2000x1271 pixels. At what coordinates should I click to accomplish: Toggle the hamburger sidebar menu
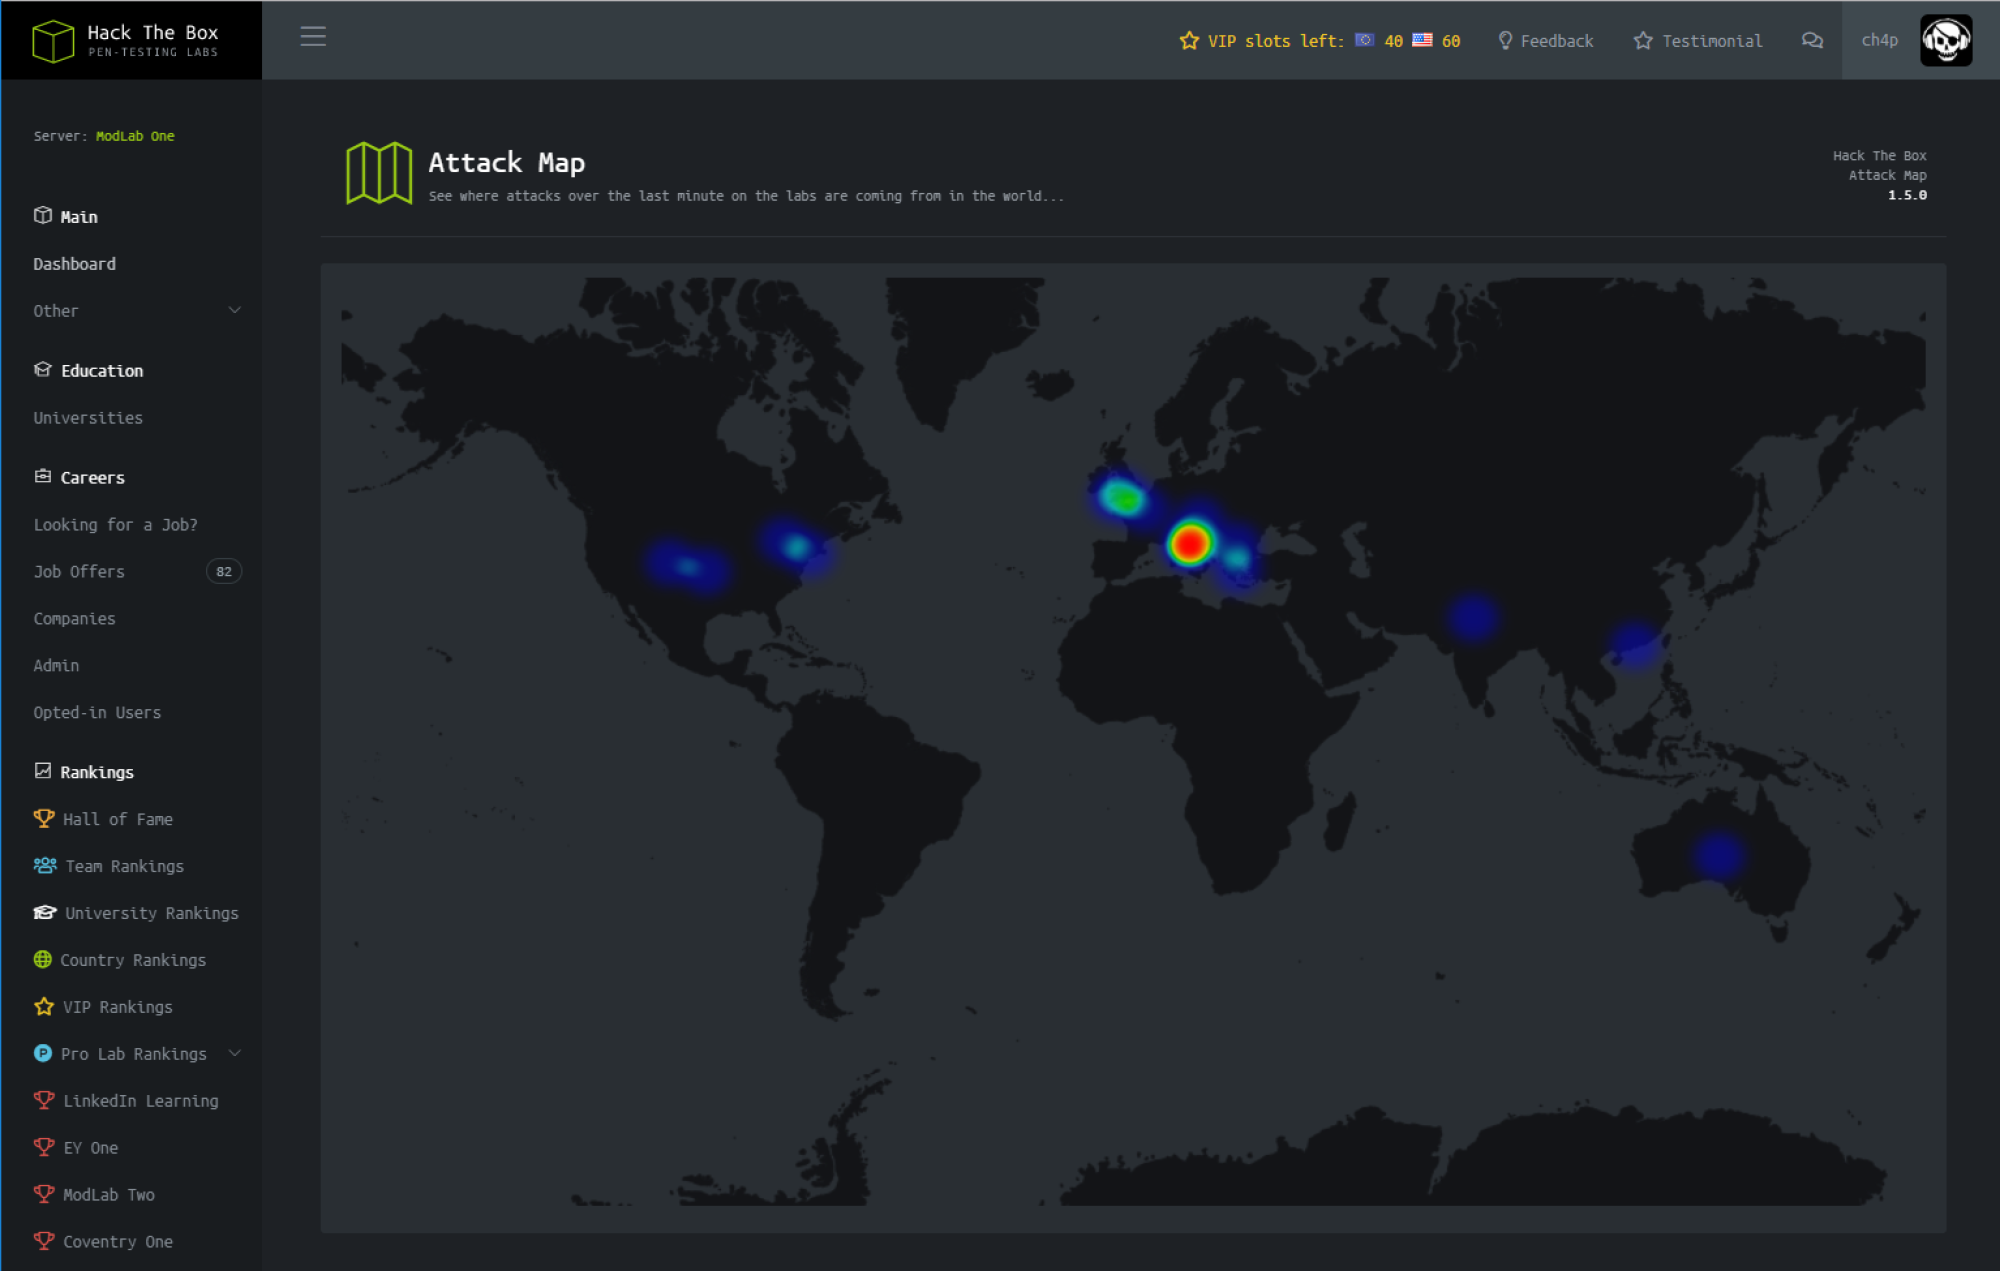click(313, 37)
